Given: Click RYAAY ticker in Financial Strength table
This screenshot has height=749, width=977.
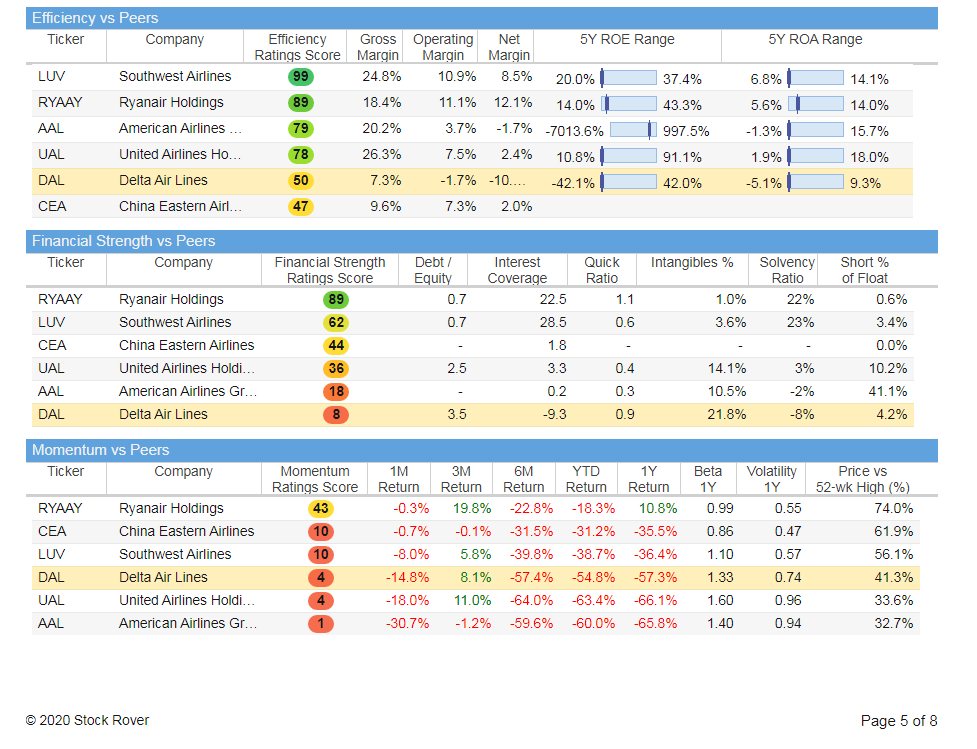Looking at the screenshot, I should 60,300.
